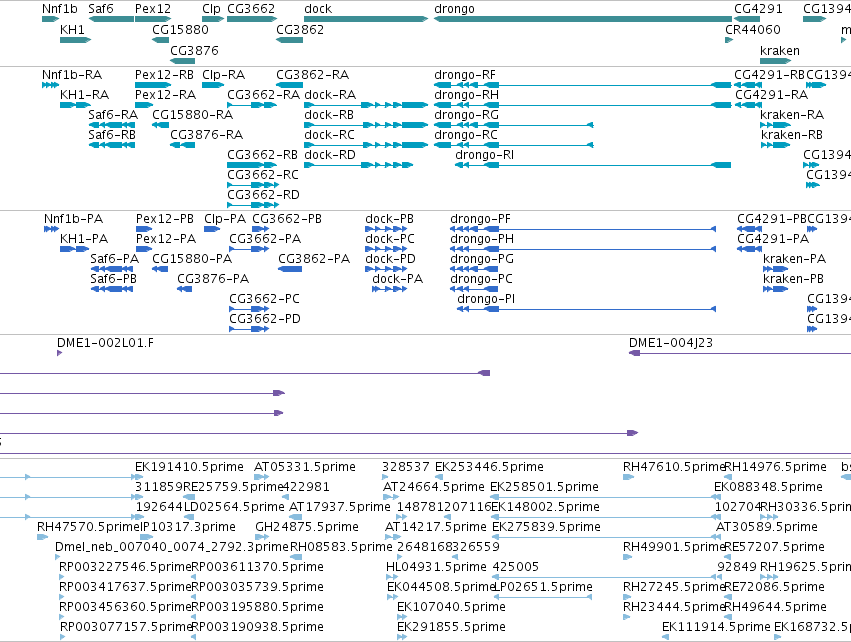Select the CG15880 gene feature

(161, 40)
